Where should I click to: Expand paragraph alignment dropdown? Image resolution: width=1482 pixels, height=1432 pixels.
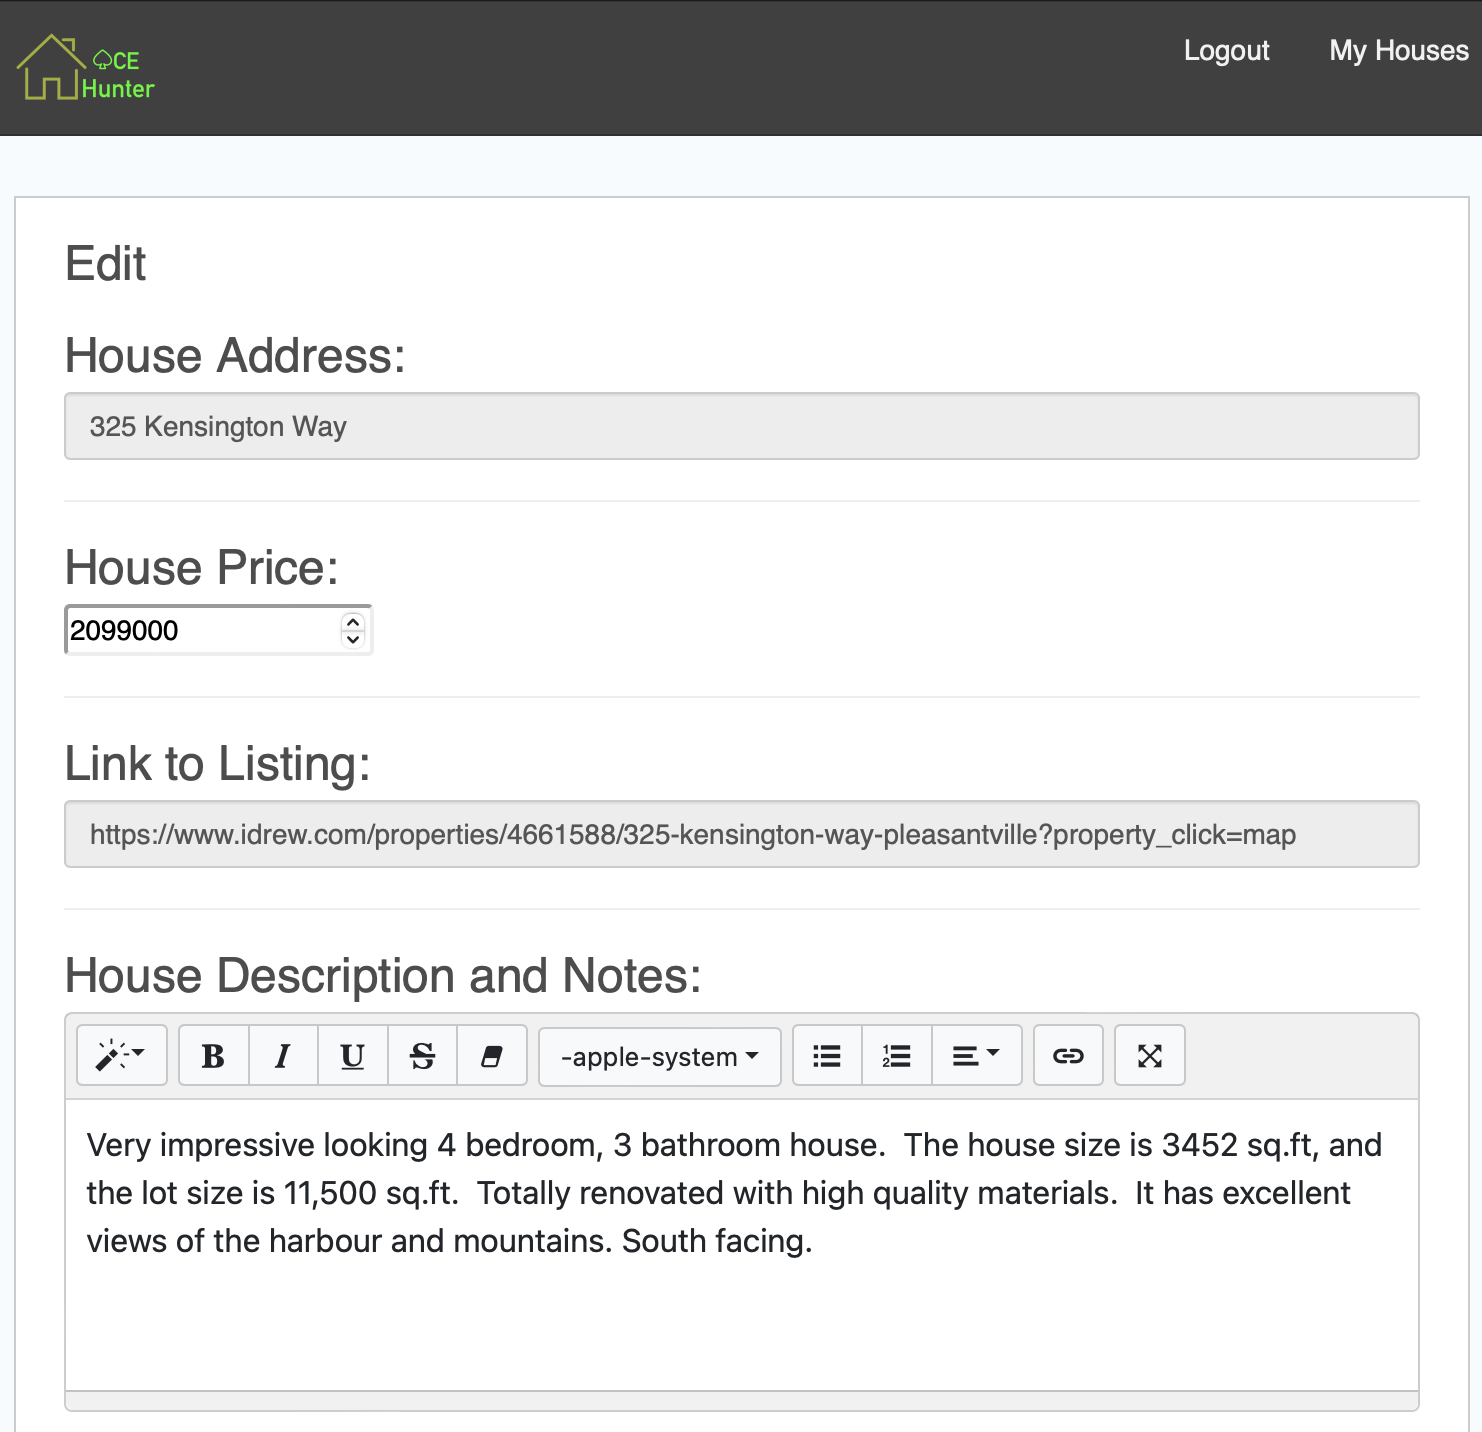[976, 1056]
